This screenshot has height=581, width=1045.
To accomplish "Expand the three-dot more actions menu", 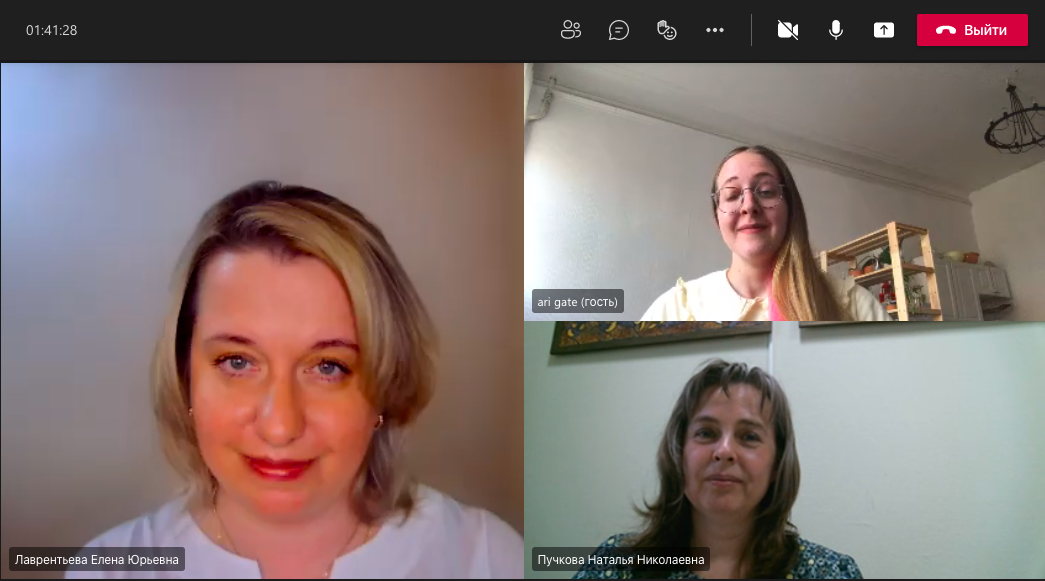I will [x=715, y=30].
